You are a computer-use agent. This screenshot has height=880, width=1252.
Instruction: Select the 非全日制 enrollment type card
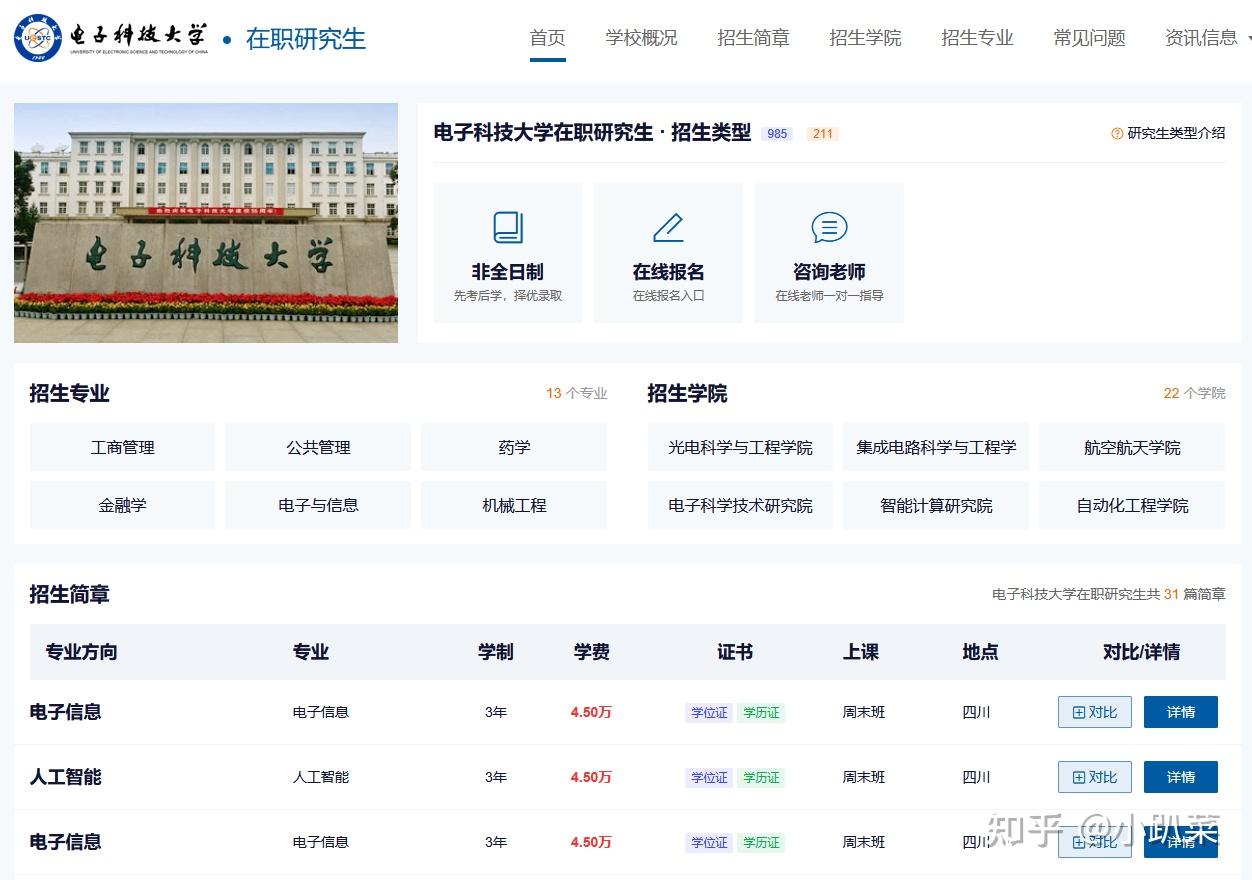click(x=508, y=253)
